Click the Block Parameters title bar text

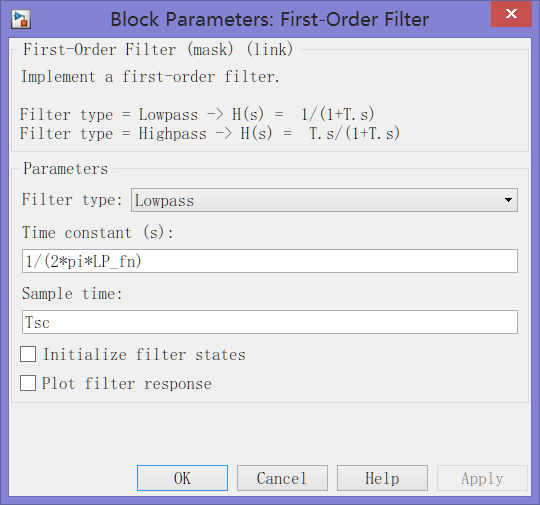tap(270, 19)
